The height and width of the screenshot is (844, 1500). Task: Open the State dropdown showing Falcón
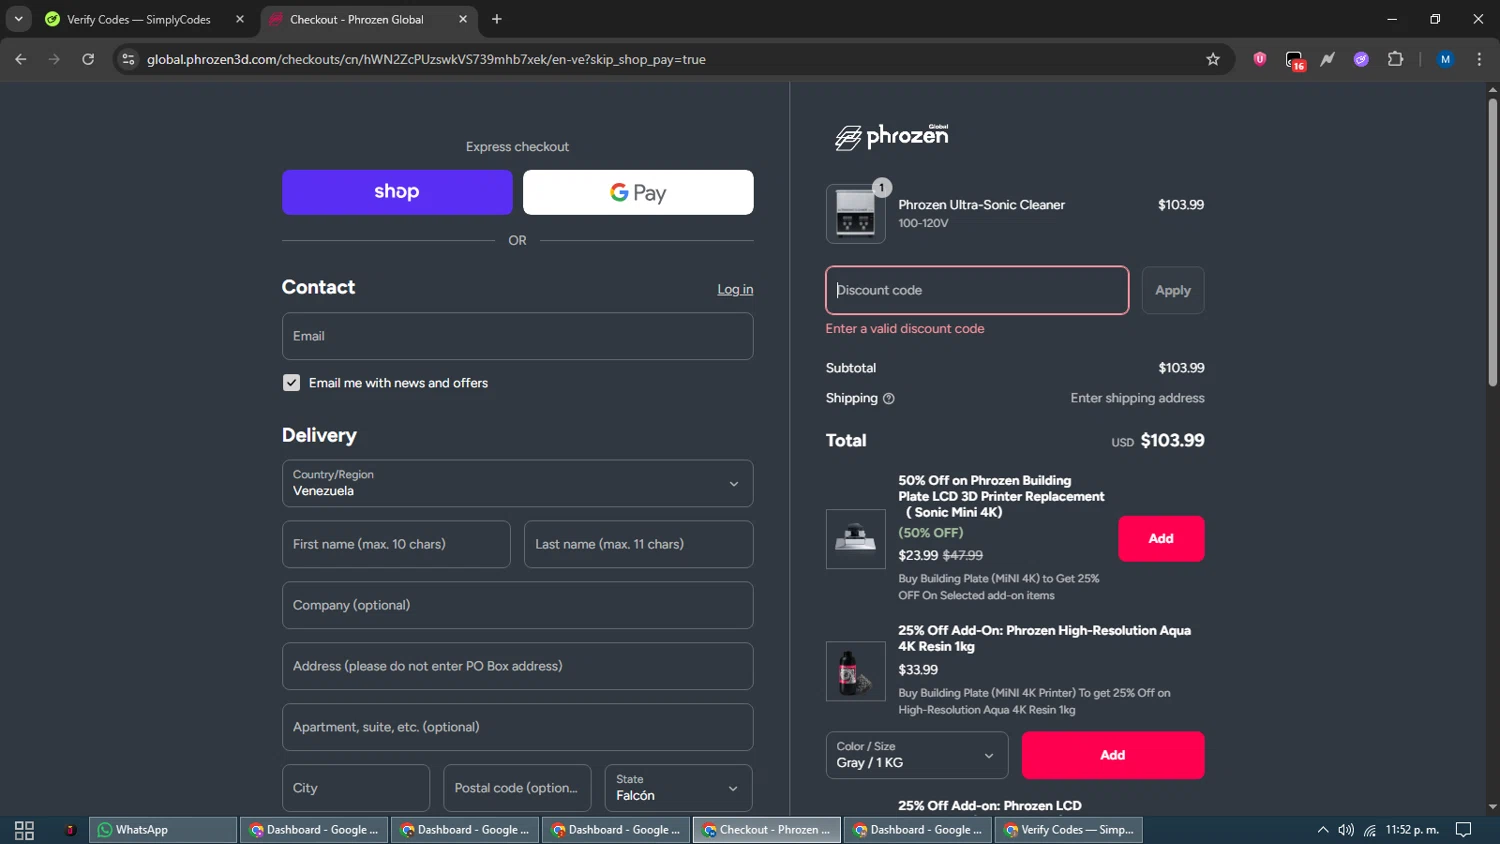click(x=678, y=788)
